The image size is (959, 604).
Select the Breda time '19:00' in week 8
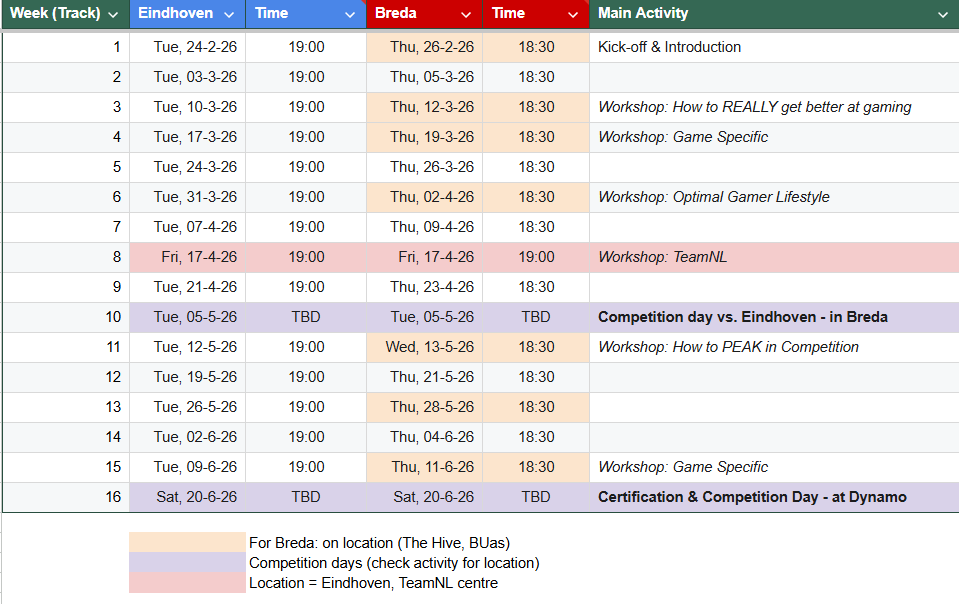pos(536,257)
